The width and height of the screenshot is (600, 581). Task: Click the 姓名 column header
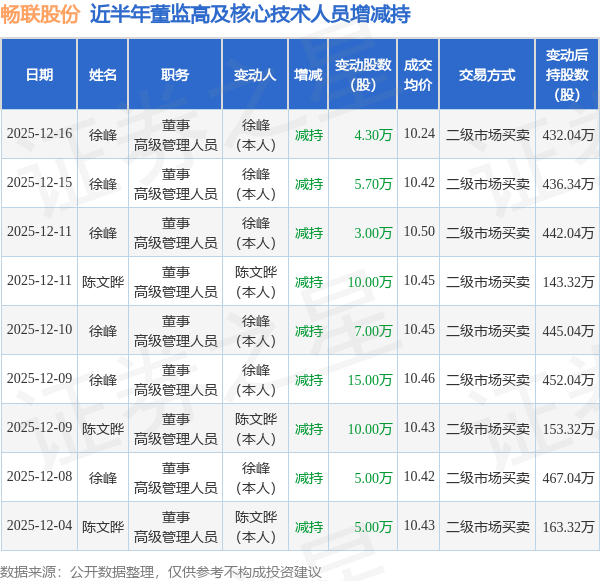click(x=103, y=74)
